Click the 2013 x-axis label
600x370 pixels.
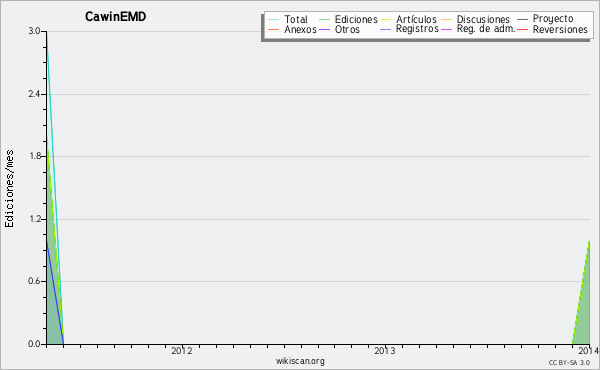(385, 350)
